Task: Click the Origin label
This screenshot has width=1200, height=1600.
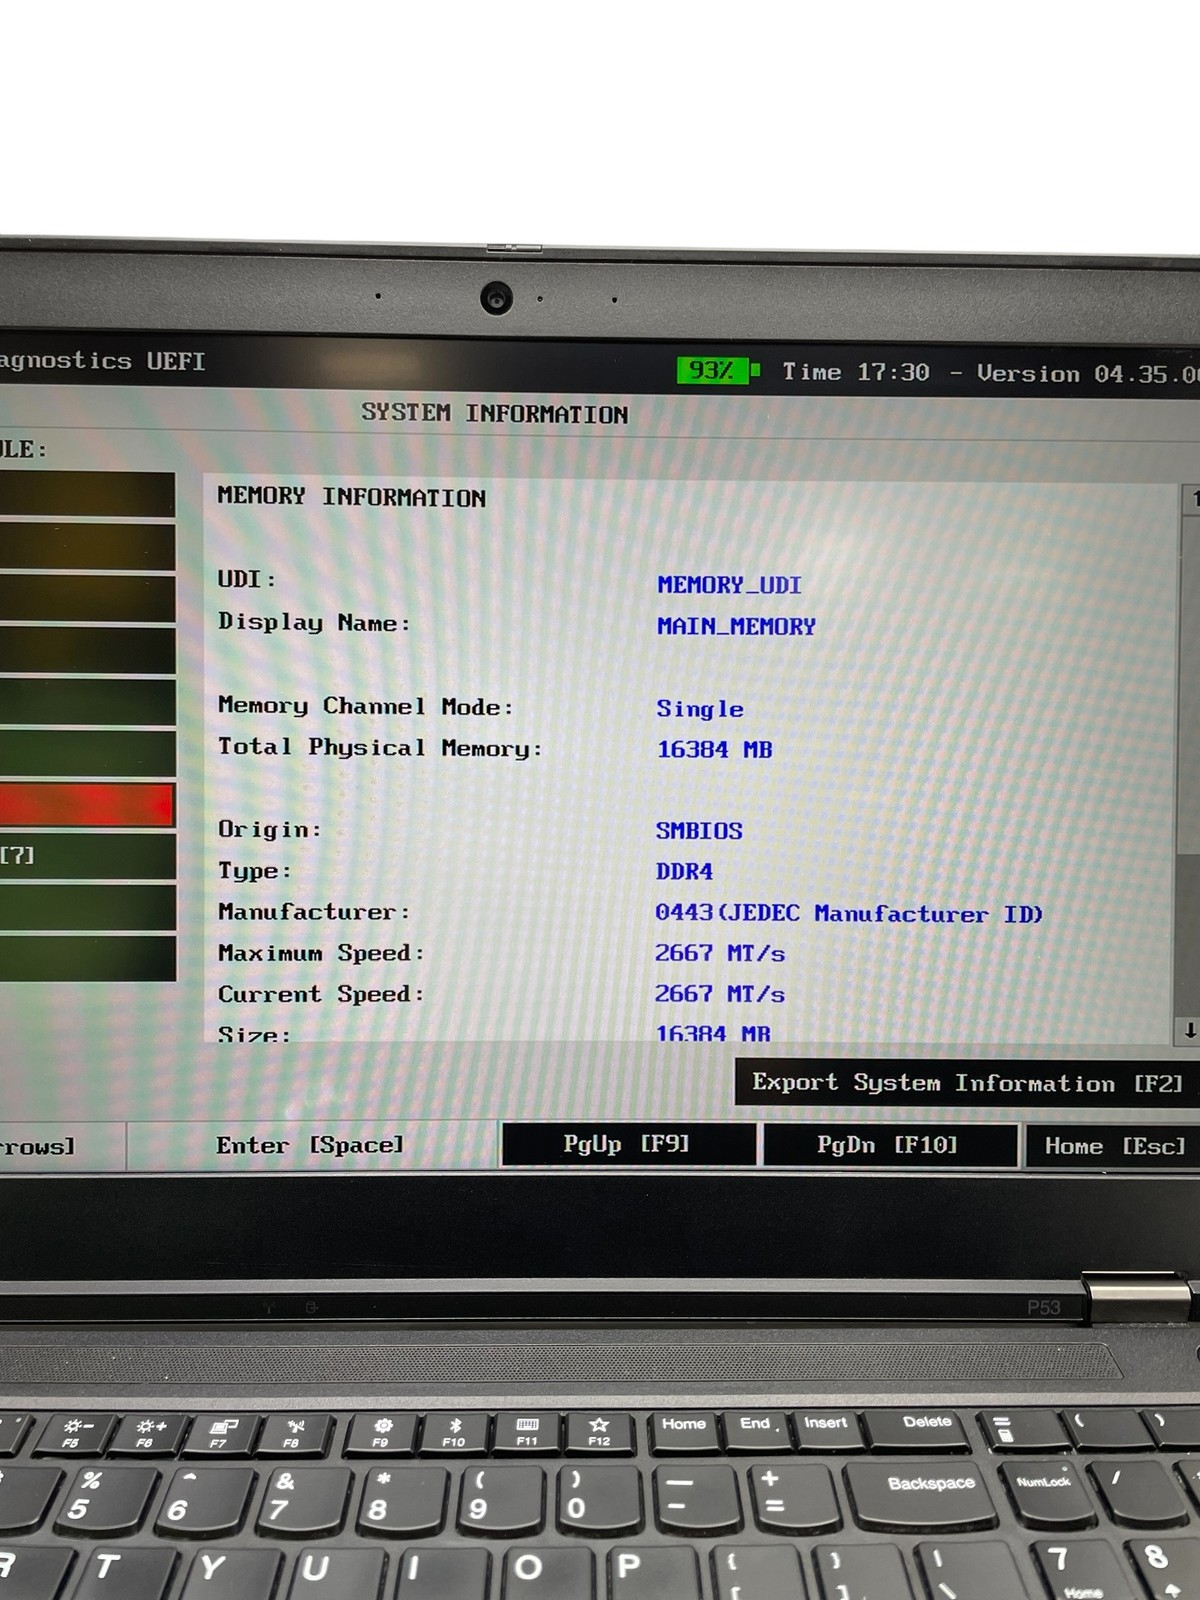Action: tap(270, 829)
